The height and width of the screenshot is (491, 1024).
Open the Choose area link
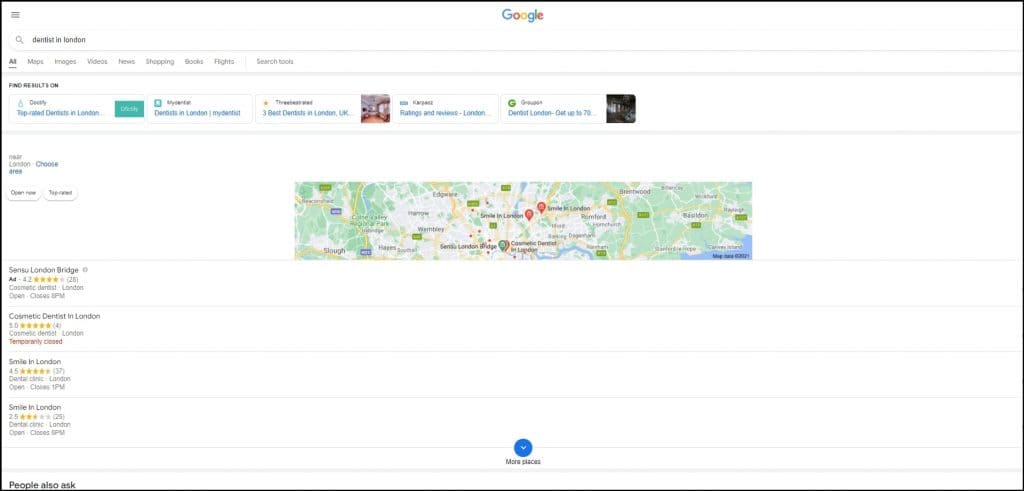[x=47, y=164]
